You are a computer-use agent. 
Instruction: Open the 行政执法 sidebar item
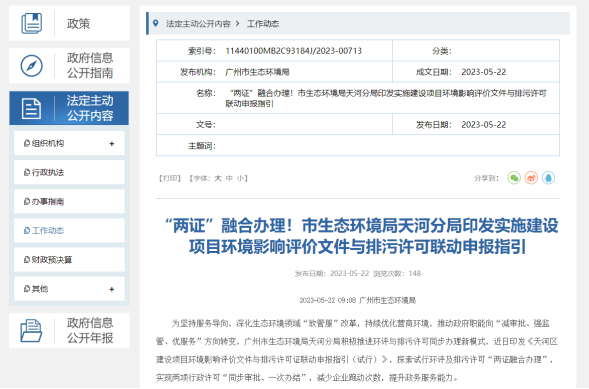pos(69,172)
